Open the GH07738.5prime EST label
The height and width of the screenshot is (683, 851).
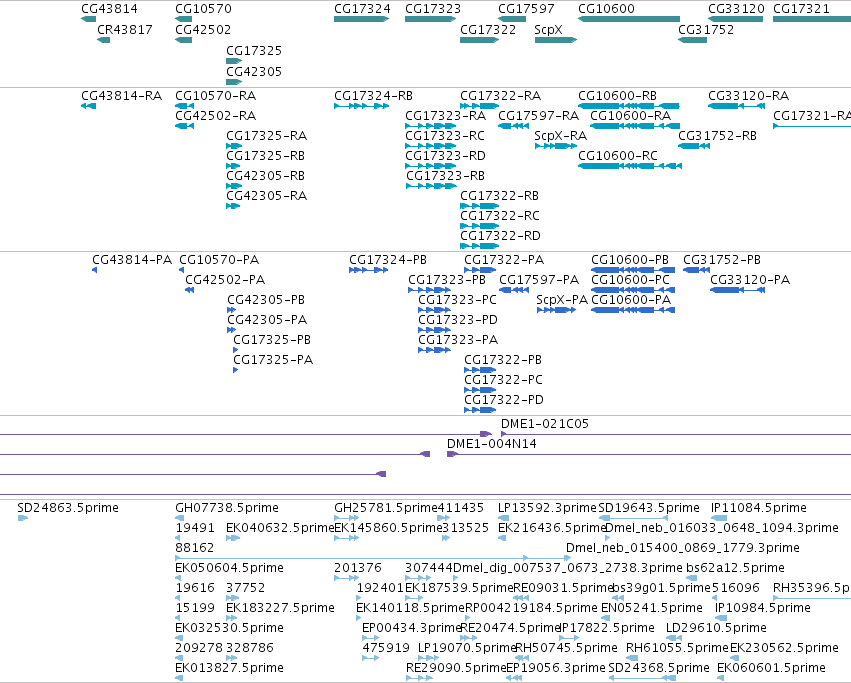pyautogui.click(x=227, y=508)
